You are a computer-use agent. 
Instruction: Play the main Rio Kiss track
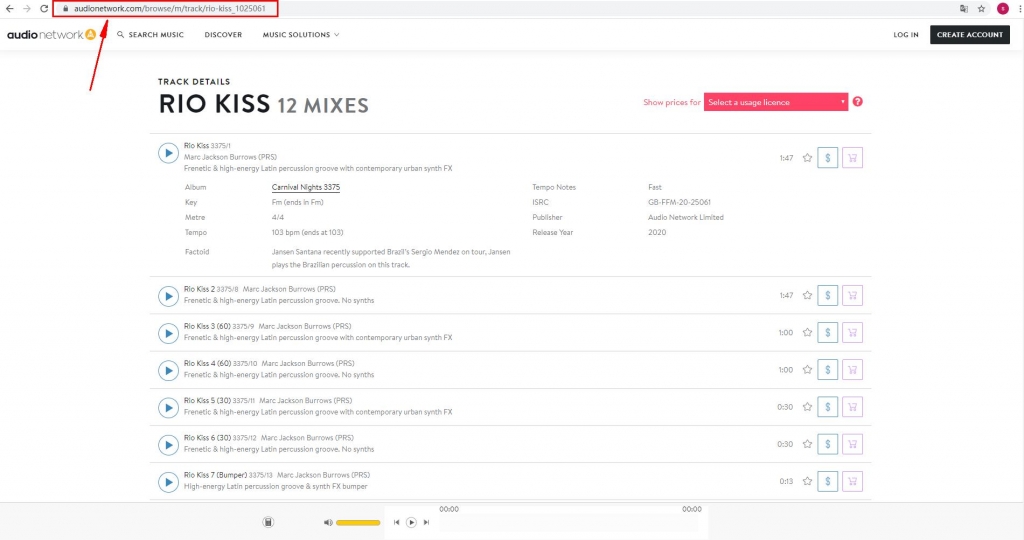(168, 153)
